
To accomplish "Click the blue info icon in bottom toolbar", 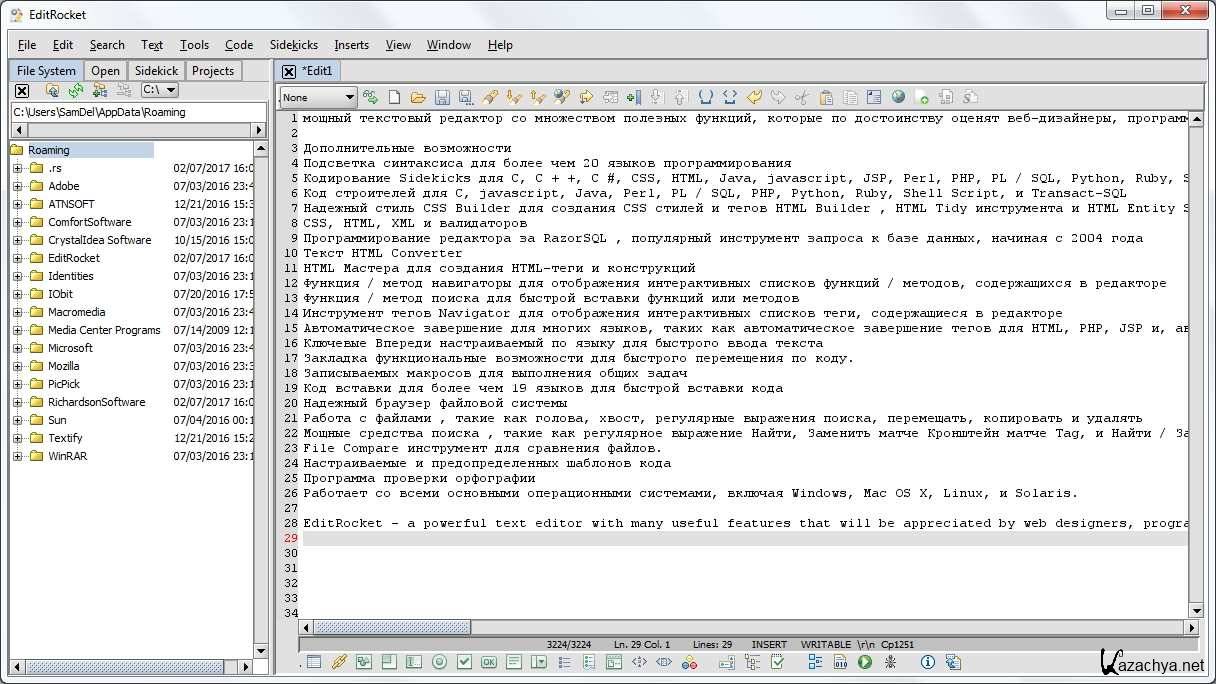I will (x=927, y=662).
